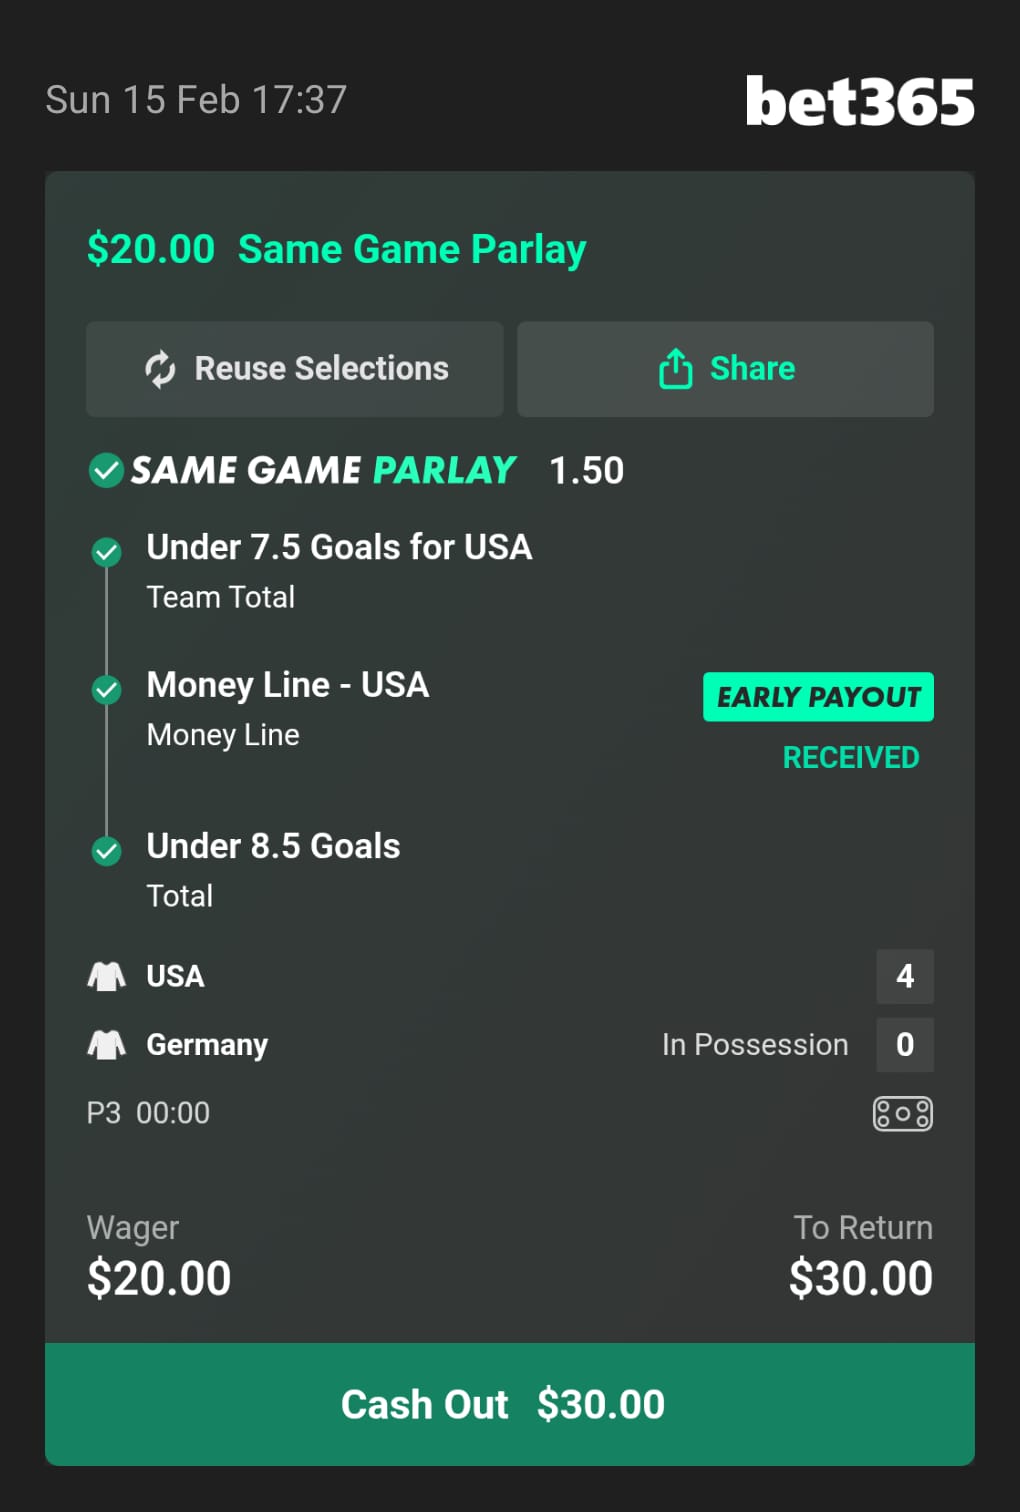
Task: Click the Germany score box showing 0
Action: (905, 1045)
